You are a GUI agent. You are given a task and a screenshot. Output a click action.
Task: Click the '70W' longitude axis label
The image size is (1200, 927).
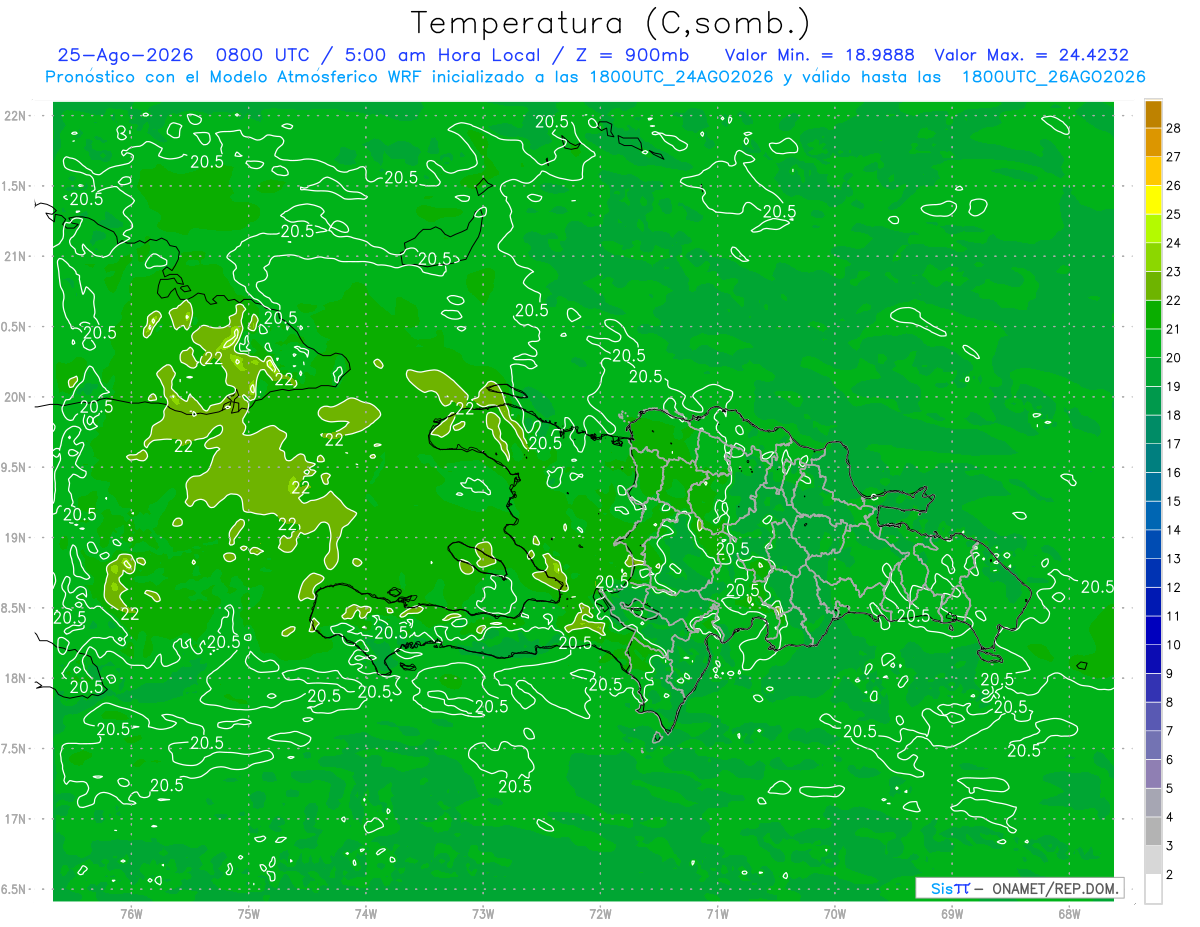(x=835, y=913)
